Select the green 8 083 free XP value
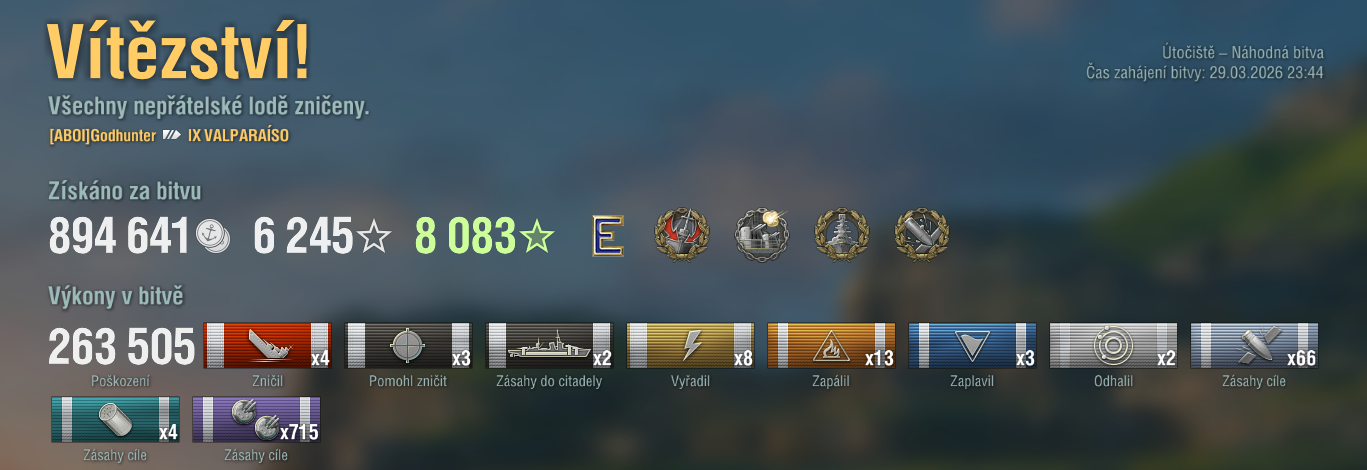Image resolution: width=1367 pixels, height=470 pixels. coord(464,236)
